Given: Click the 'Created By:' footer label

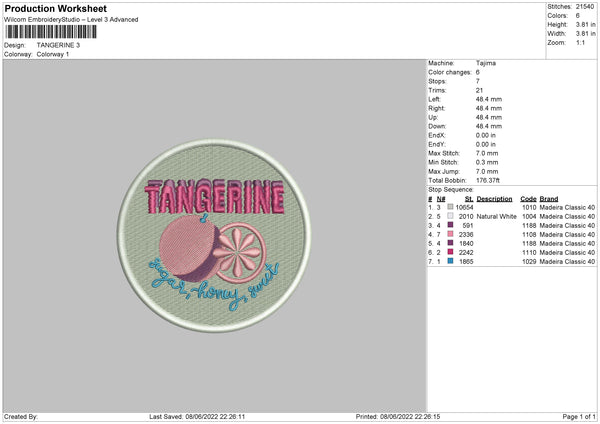Looking at the screenshot, I should [x=21, y=417].
